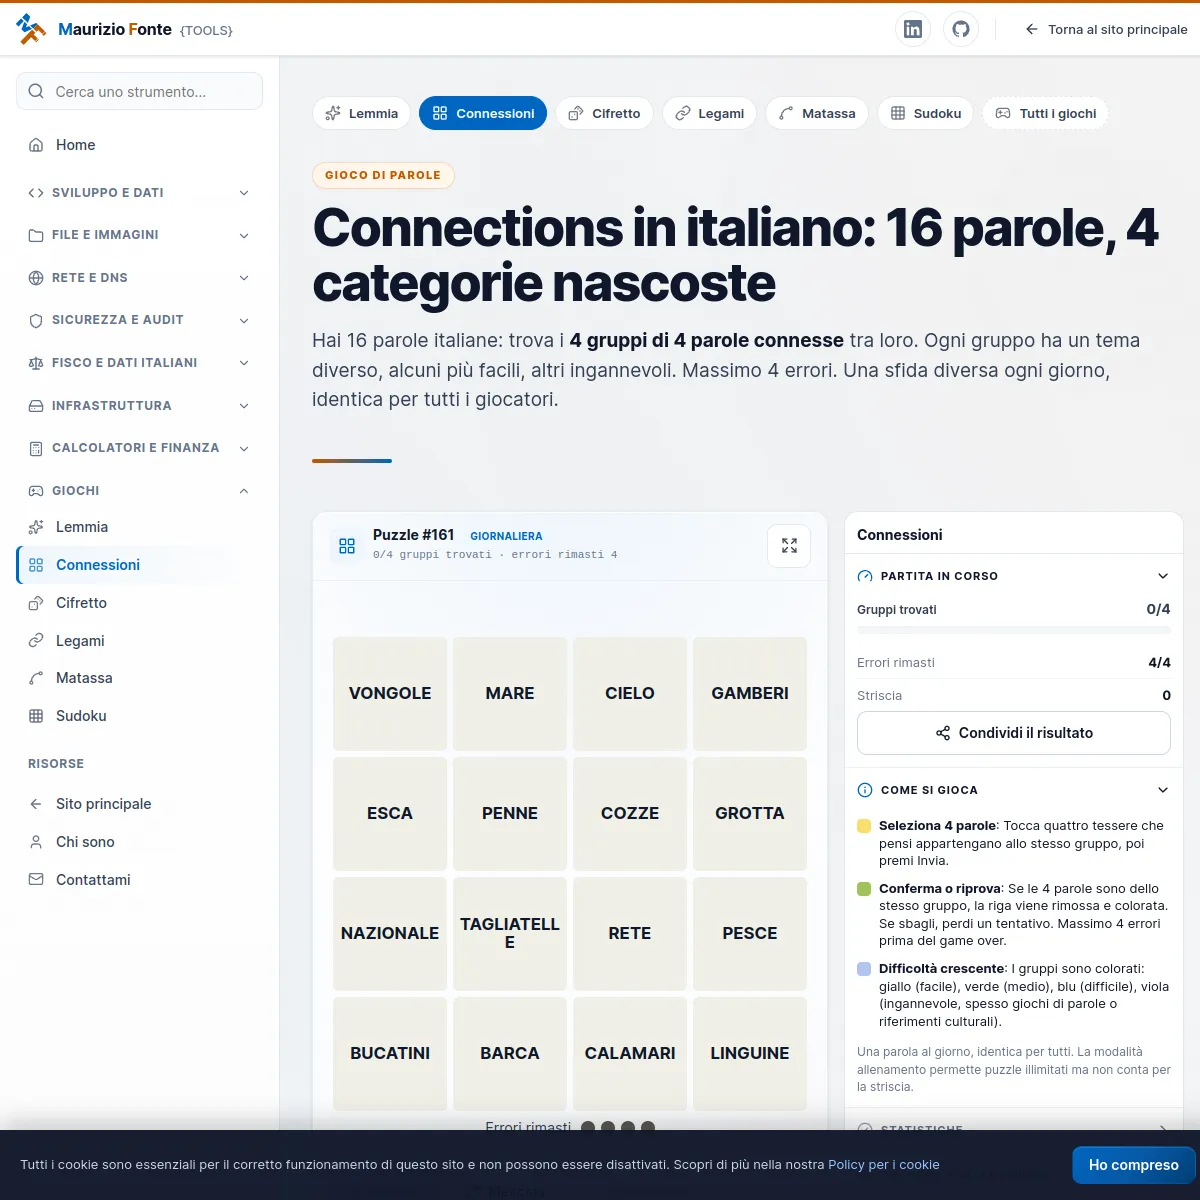Click Condividi il risultato button
Image resolution: width=1200 pixels, height=1200 pixels.
1014,733
